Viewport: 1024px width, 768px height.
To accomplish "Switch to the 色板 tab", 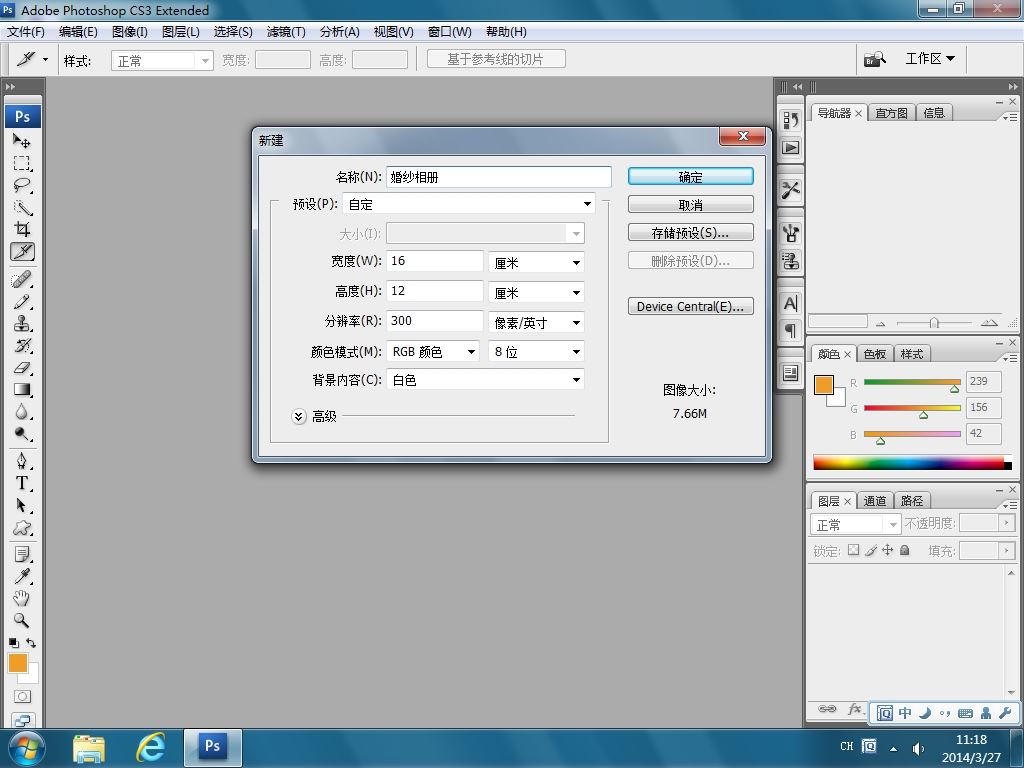I will [874, 354].
